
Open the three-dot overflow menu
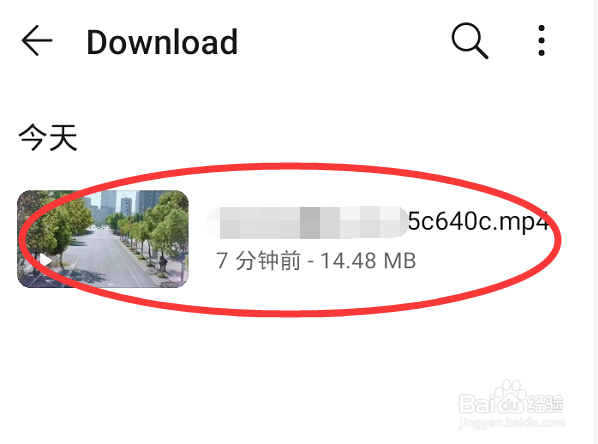[541, 41]
